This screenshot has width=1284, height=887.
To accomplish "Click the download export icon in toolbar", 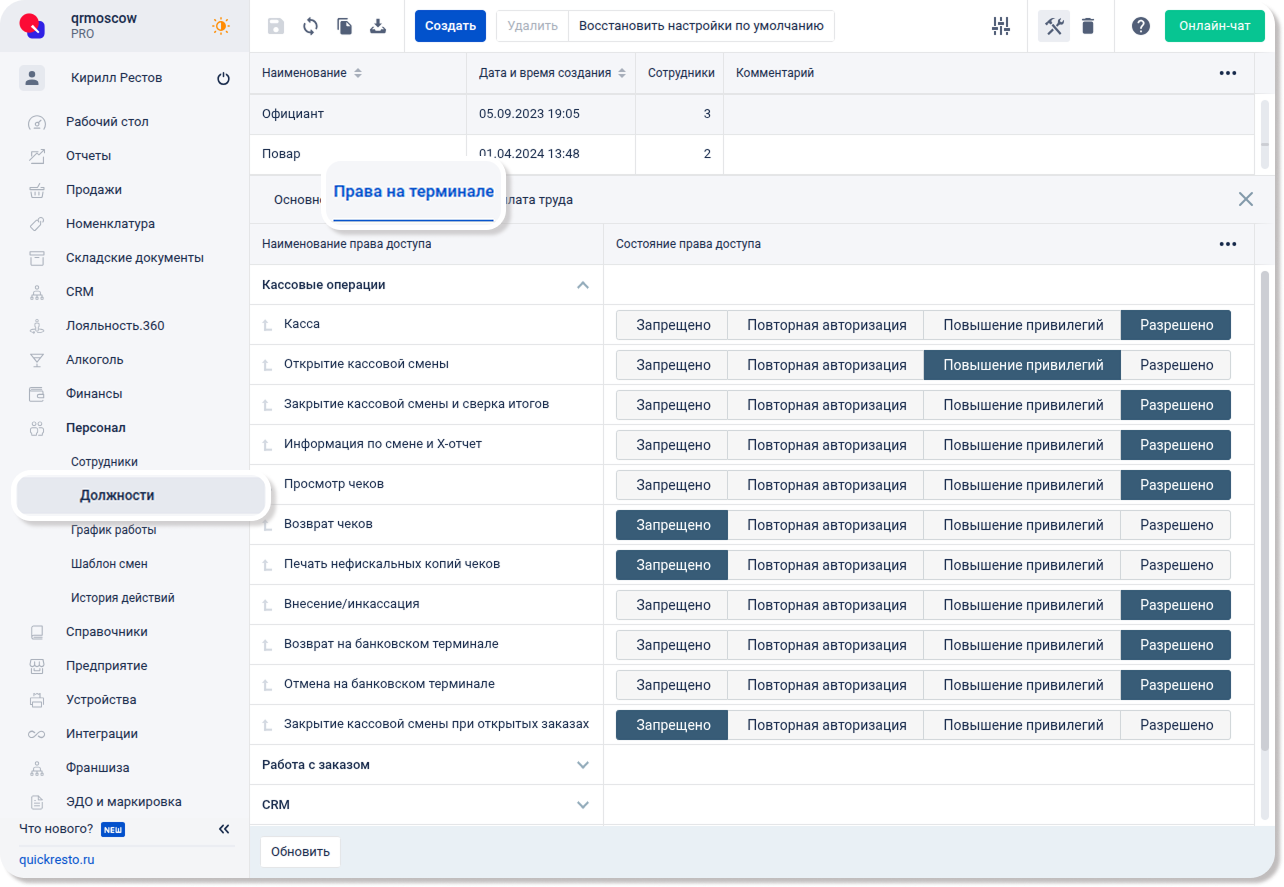I will 378,26.
